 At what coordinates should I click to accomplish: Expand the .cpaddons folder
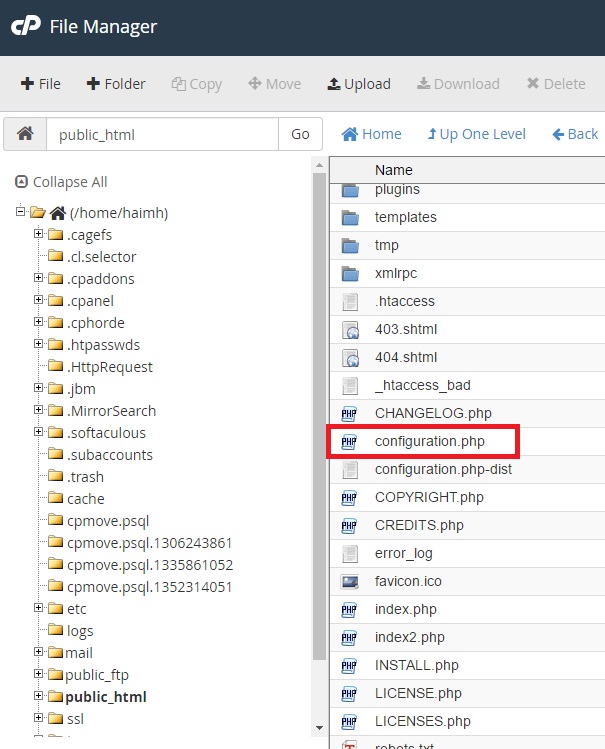click(x=38, y=278)
